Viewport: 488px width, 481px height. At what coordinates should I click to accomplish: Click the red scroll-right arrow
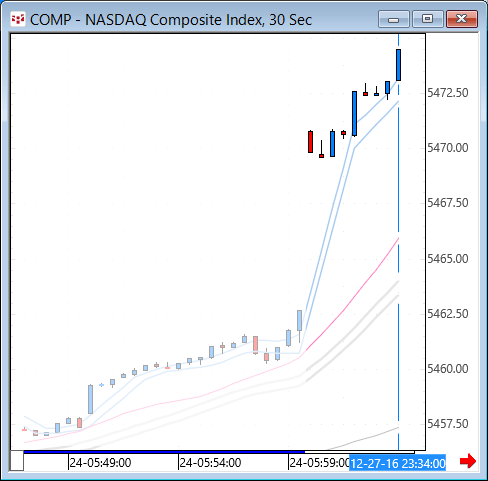tap(468, 461)
